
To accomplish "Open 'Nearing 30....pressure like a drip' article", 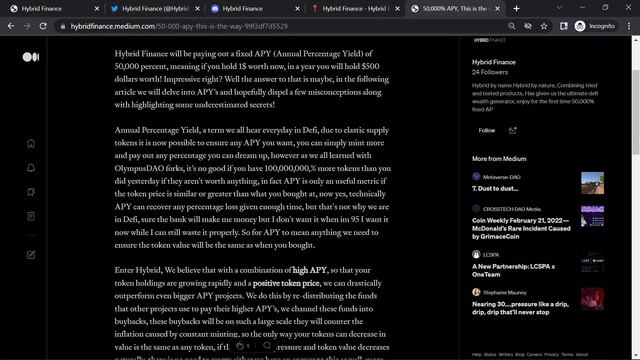I will point(520,308).
